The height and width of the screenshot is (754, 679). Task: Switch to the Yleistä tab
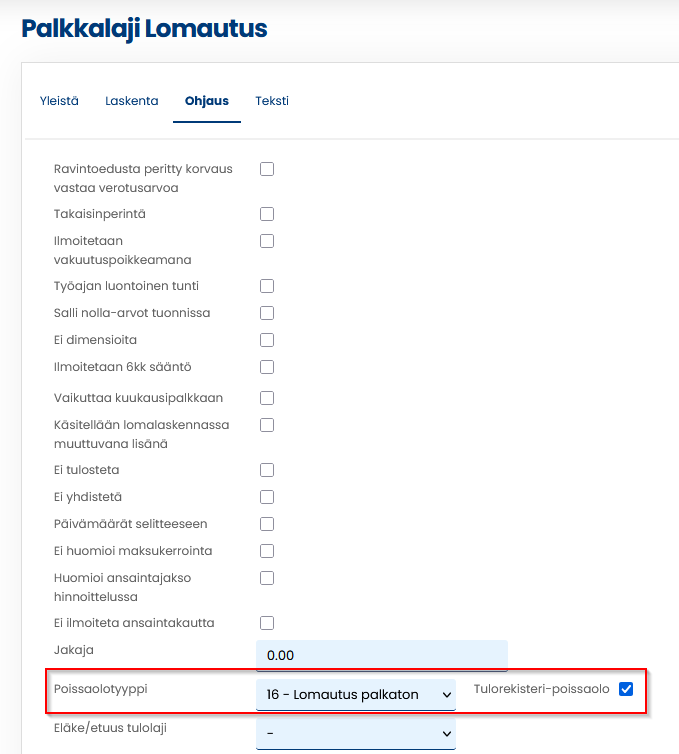(59, 101)
